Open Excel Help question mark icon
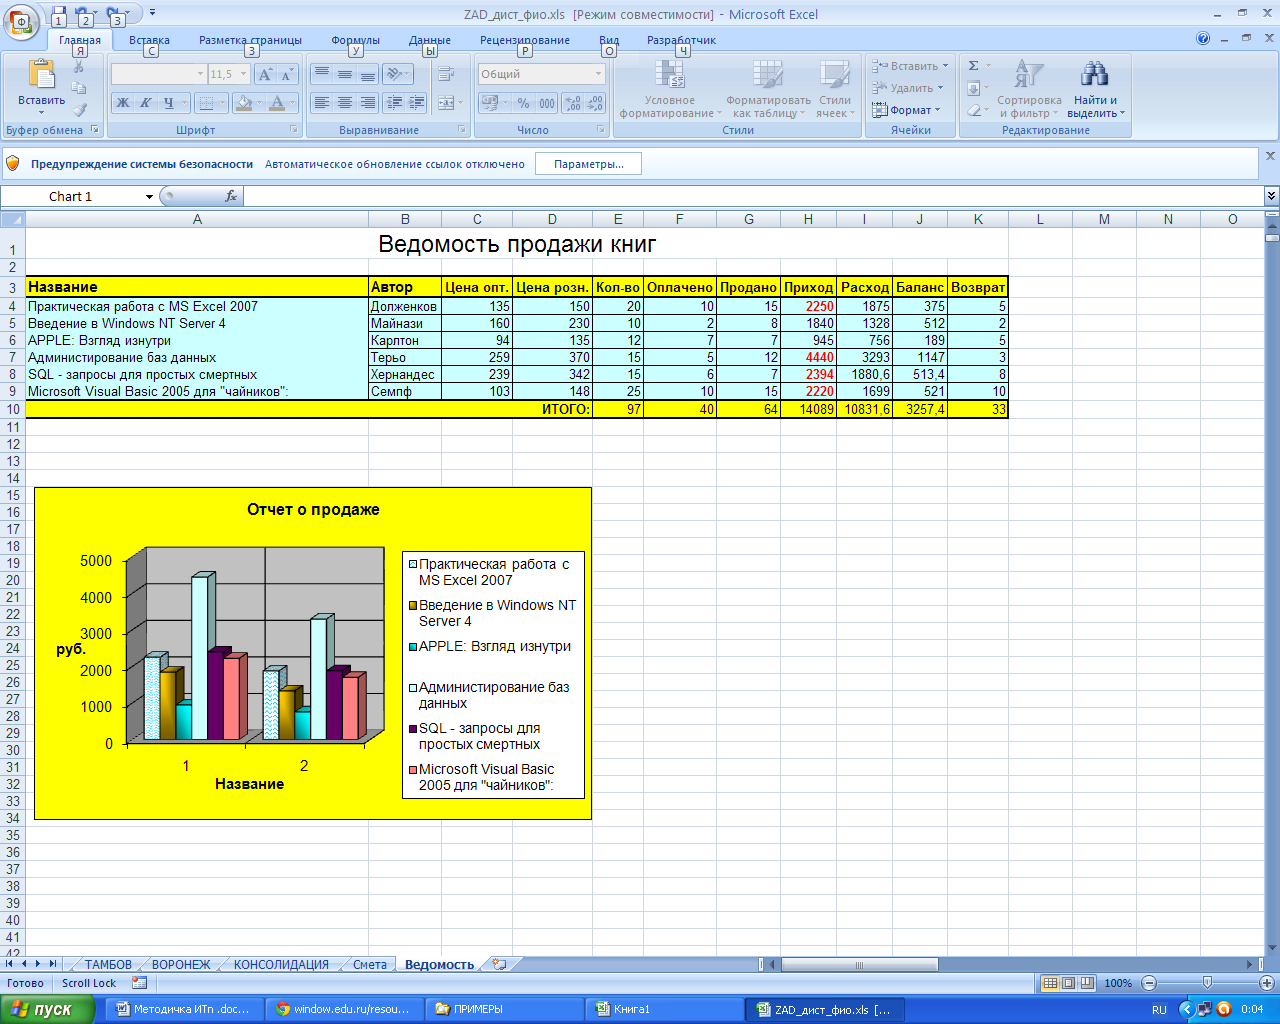Image resolution: width=1280 pixels, height=1024 pixels. coord(1203,39)
